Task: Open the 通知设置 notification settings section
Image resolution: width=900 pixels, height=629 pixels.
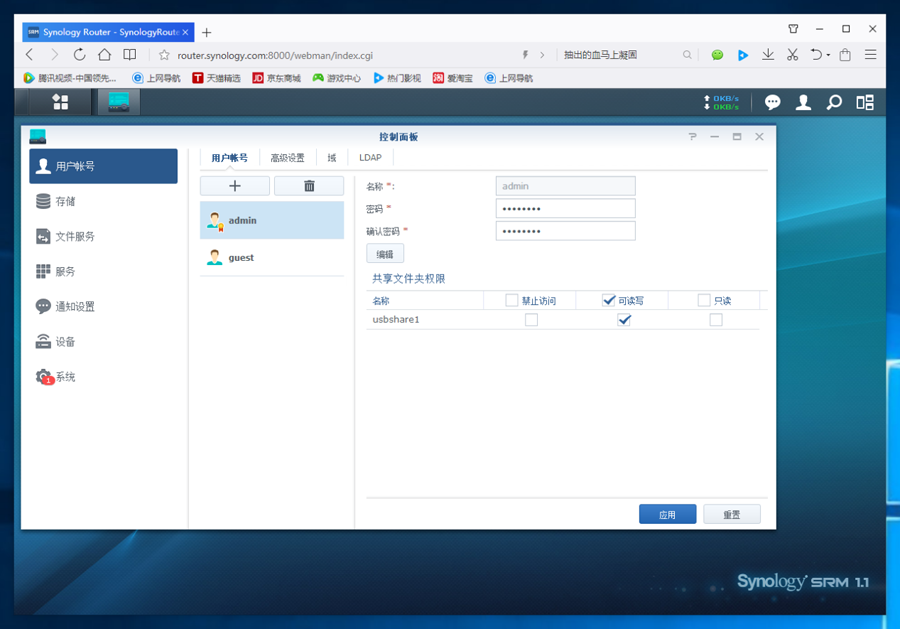Action: 74,307
